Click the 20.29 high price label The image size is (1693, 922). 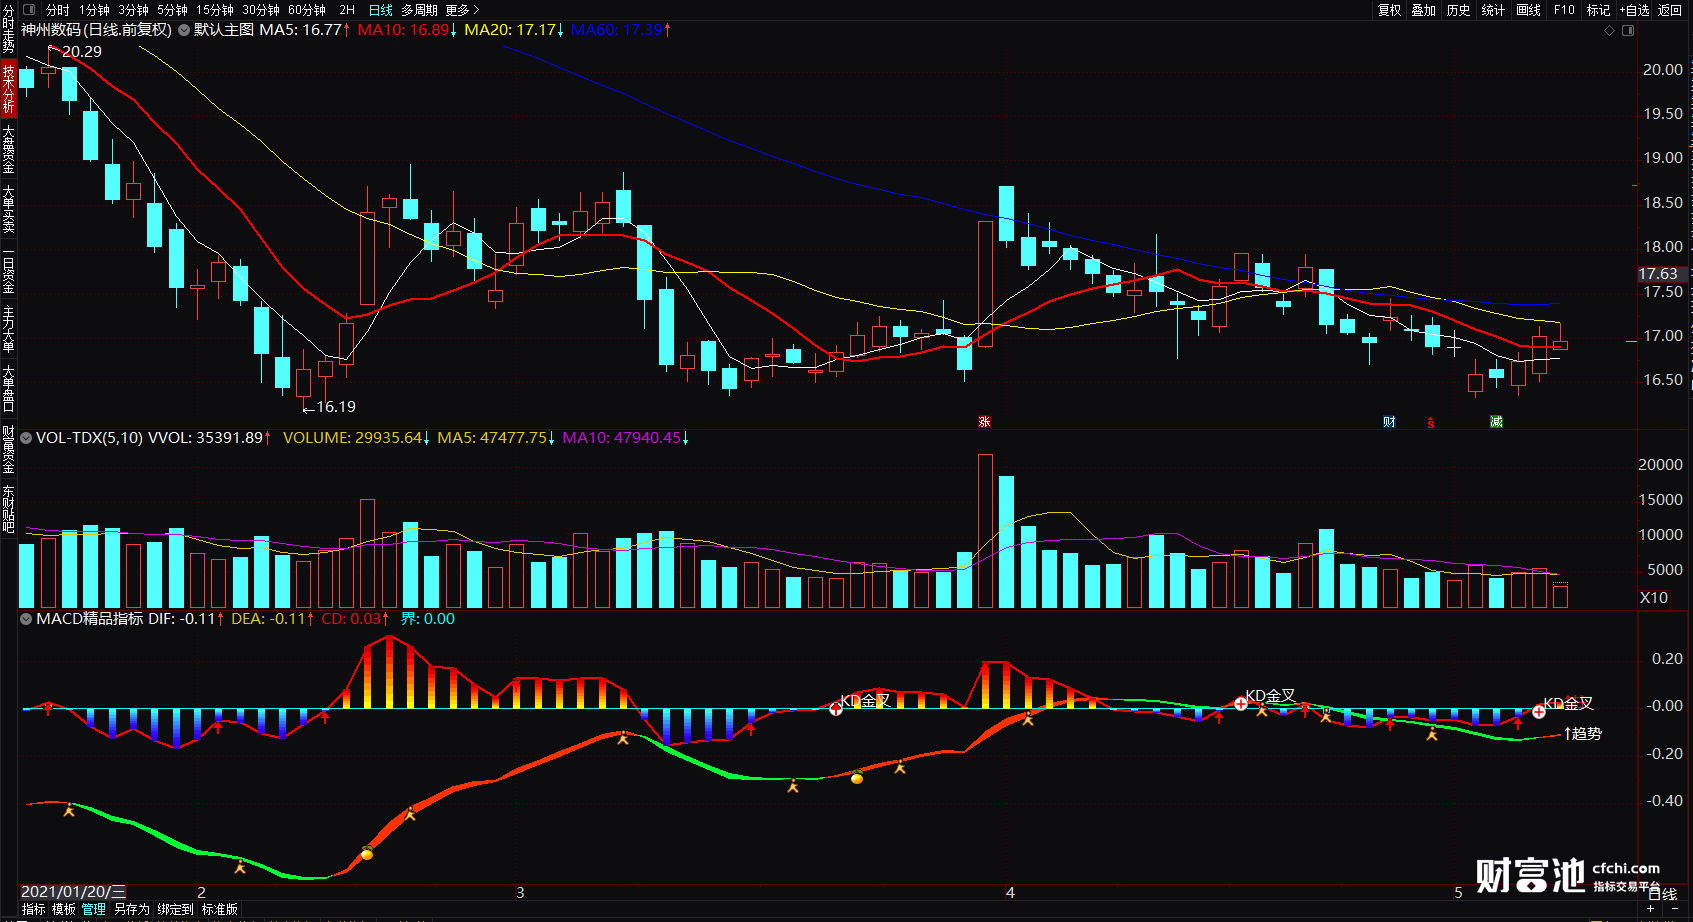click(x=82, y=51)
